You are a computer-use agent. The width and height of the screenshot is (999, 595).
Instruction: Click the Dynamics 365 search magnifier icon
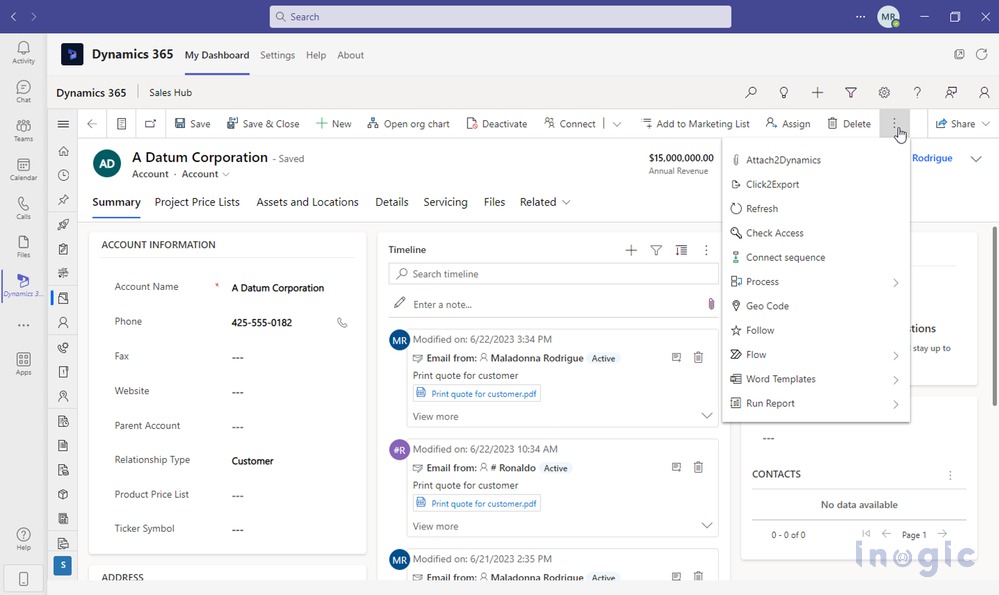click(x=751, y=92)
